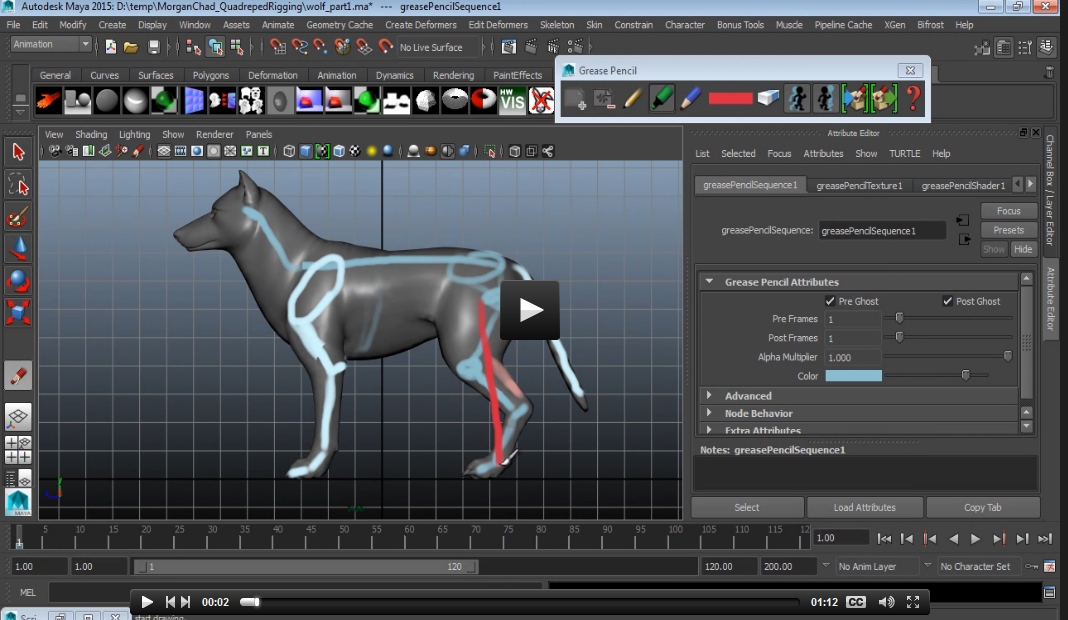The image size is (1068, 620).
Task: Show next Attribute Editor tabs arrow
Action: pos(1030,184)
